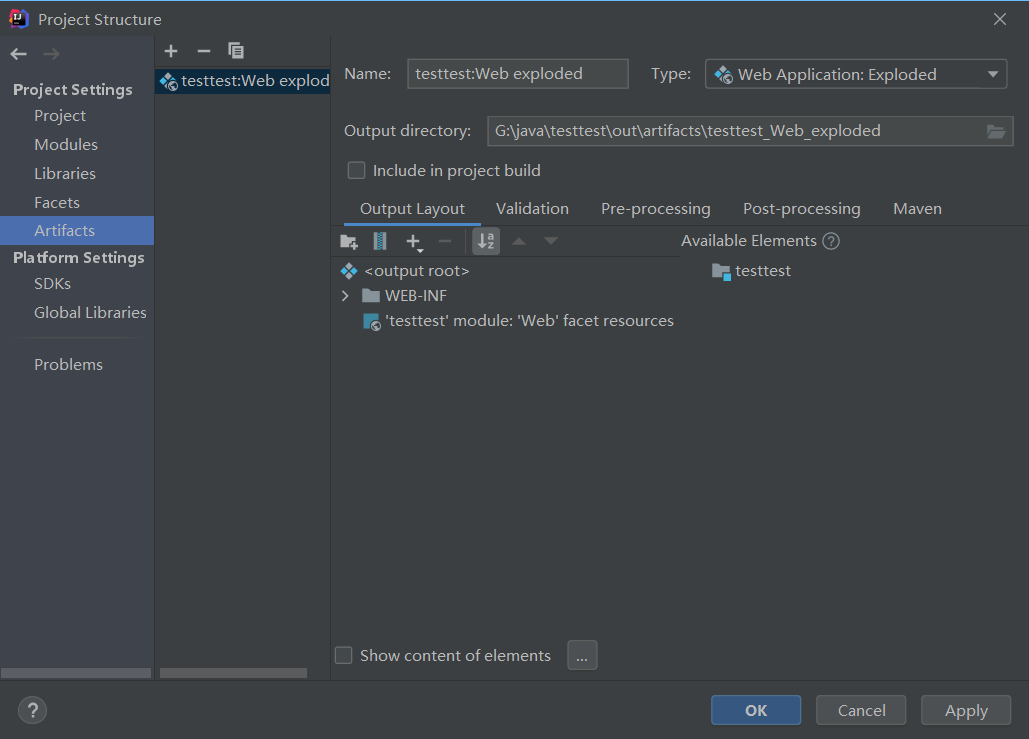Expand the WEB-INF folder node
Screen dimensions: 1029x739
[345, 296]
